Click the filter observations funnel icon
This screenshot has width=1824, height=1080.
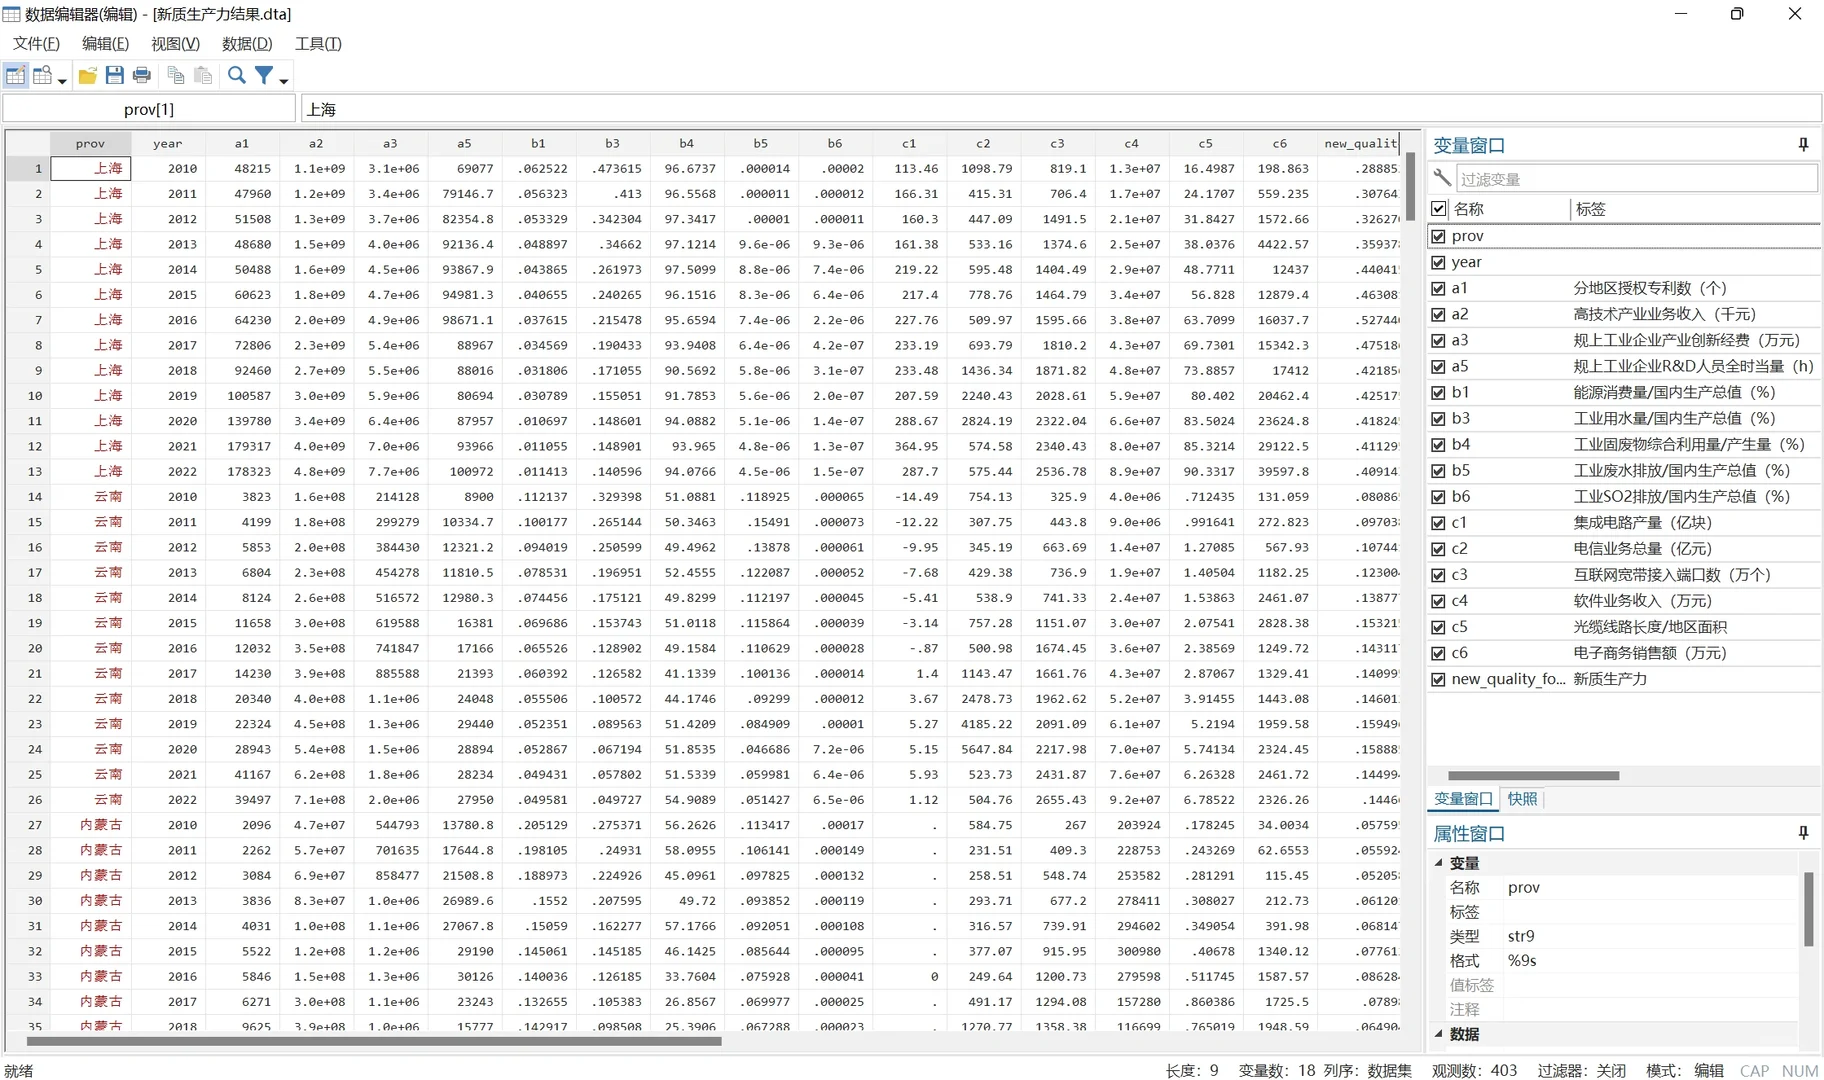pyautogui.click(x=264, y=75)
